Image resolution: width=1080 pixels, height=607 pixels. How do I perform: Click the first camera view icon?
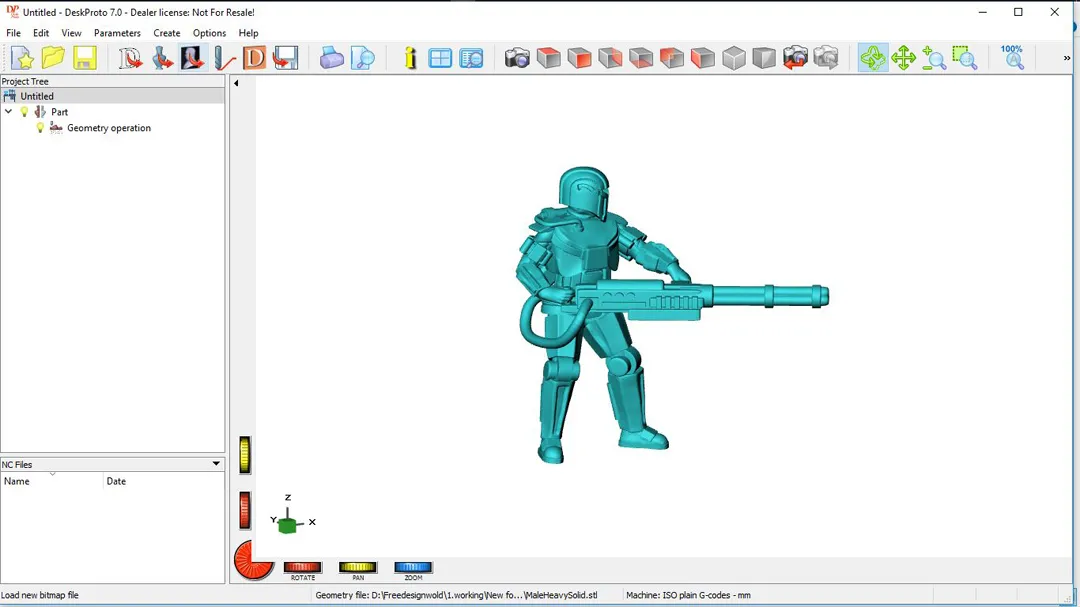(x=517, y=58)
